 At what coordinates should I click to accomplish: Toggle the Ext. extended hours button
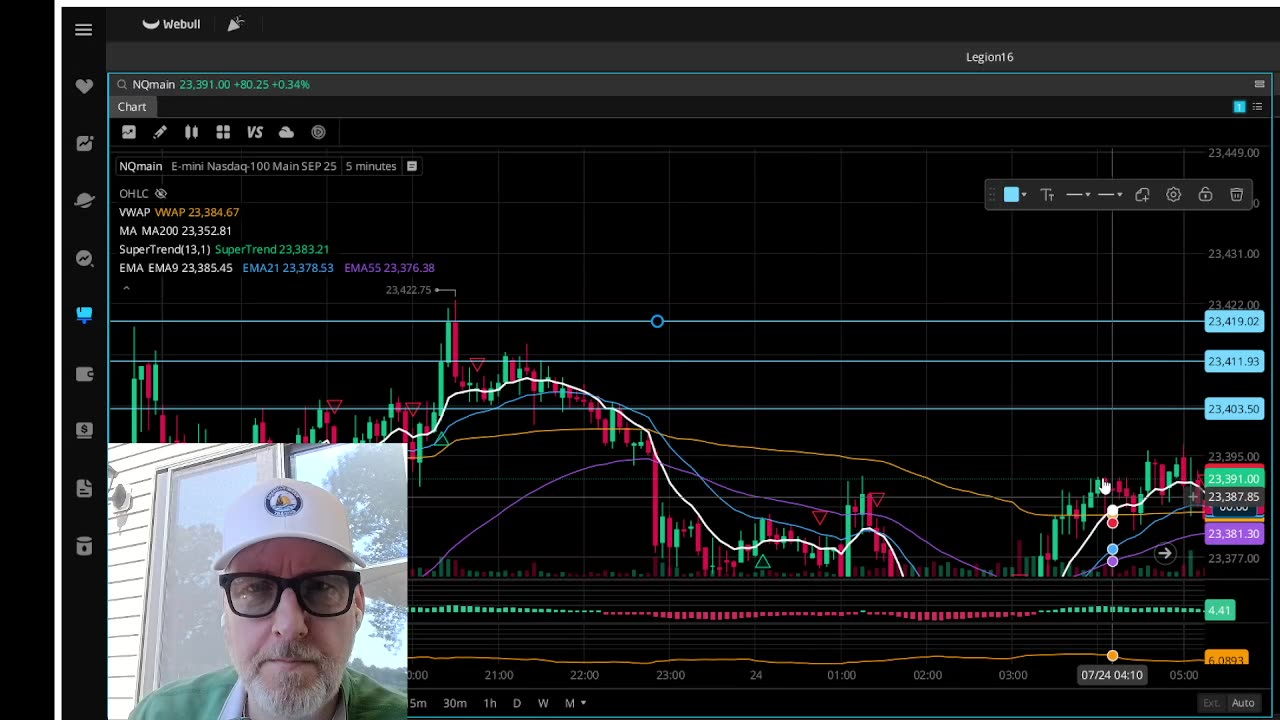(1211, 703)
